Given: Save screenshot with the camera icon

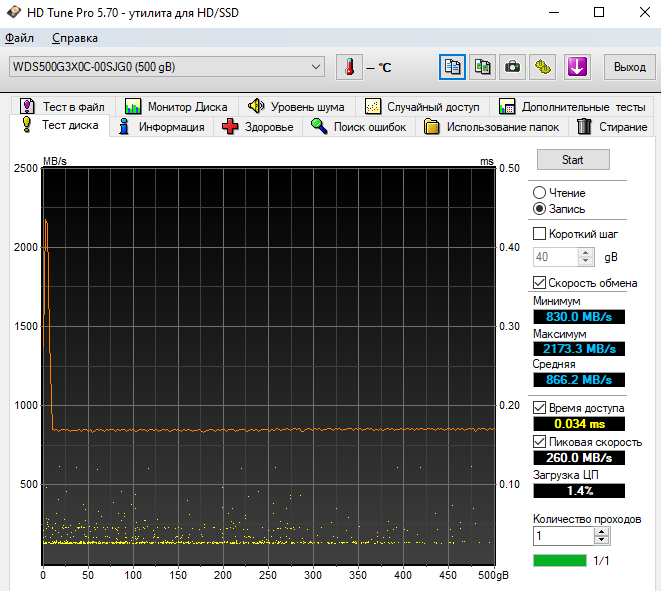Looking at the screenshot, I should pos(513,67).
